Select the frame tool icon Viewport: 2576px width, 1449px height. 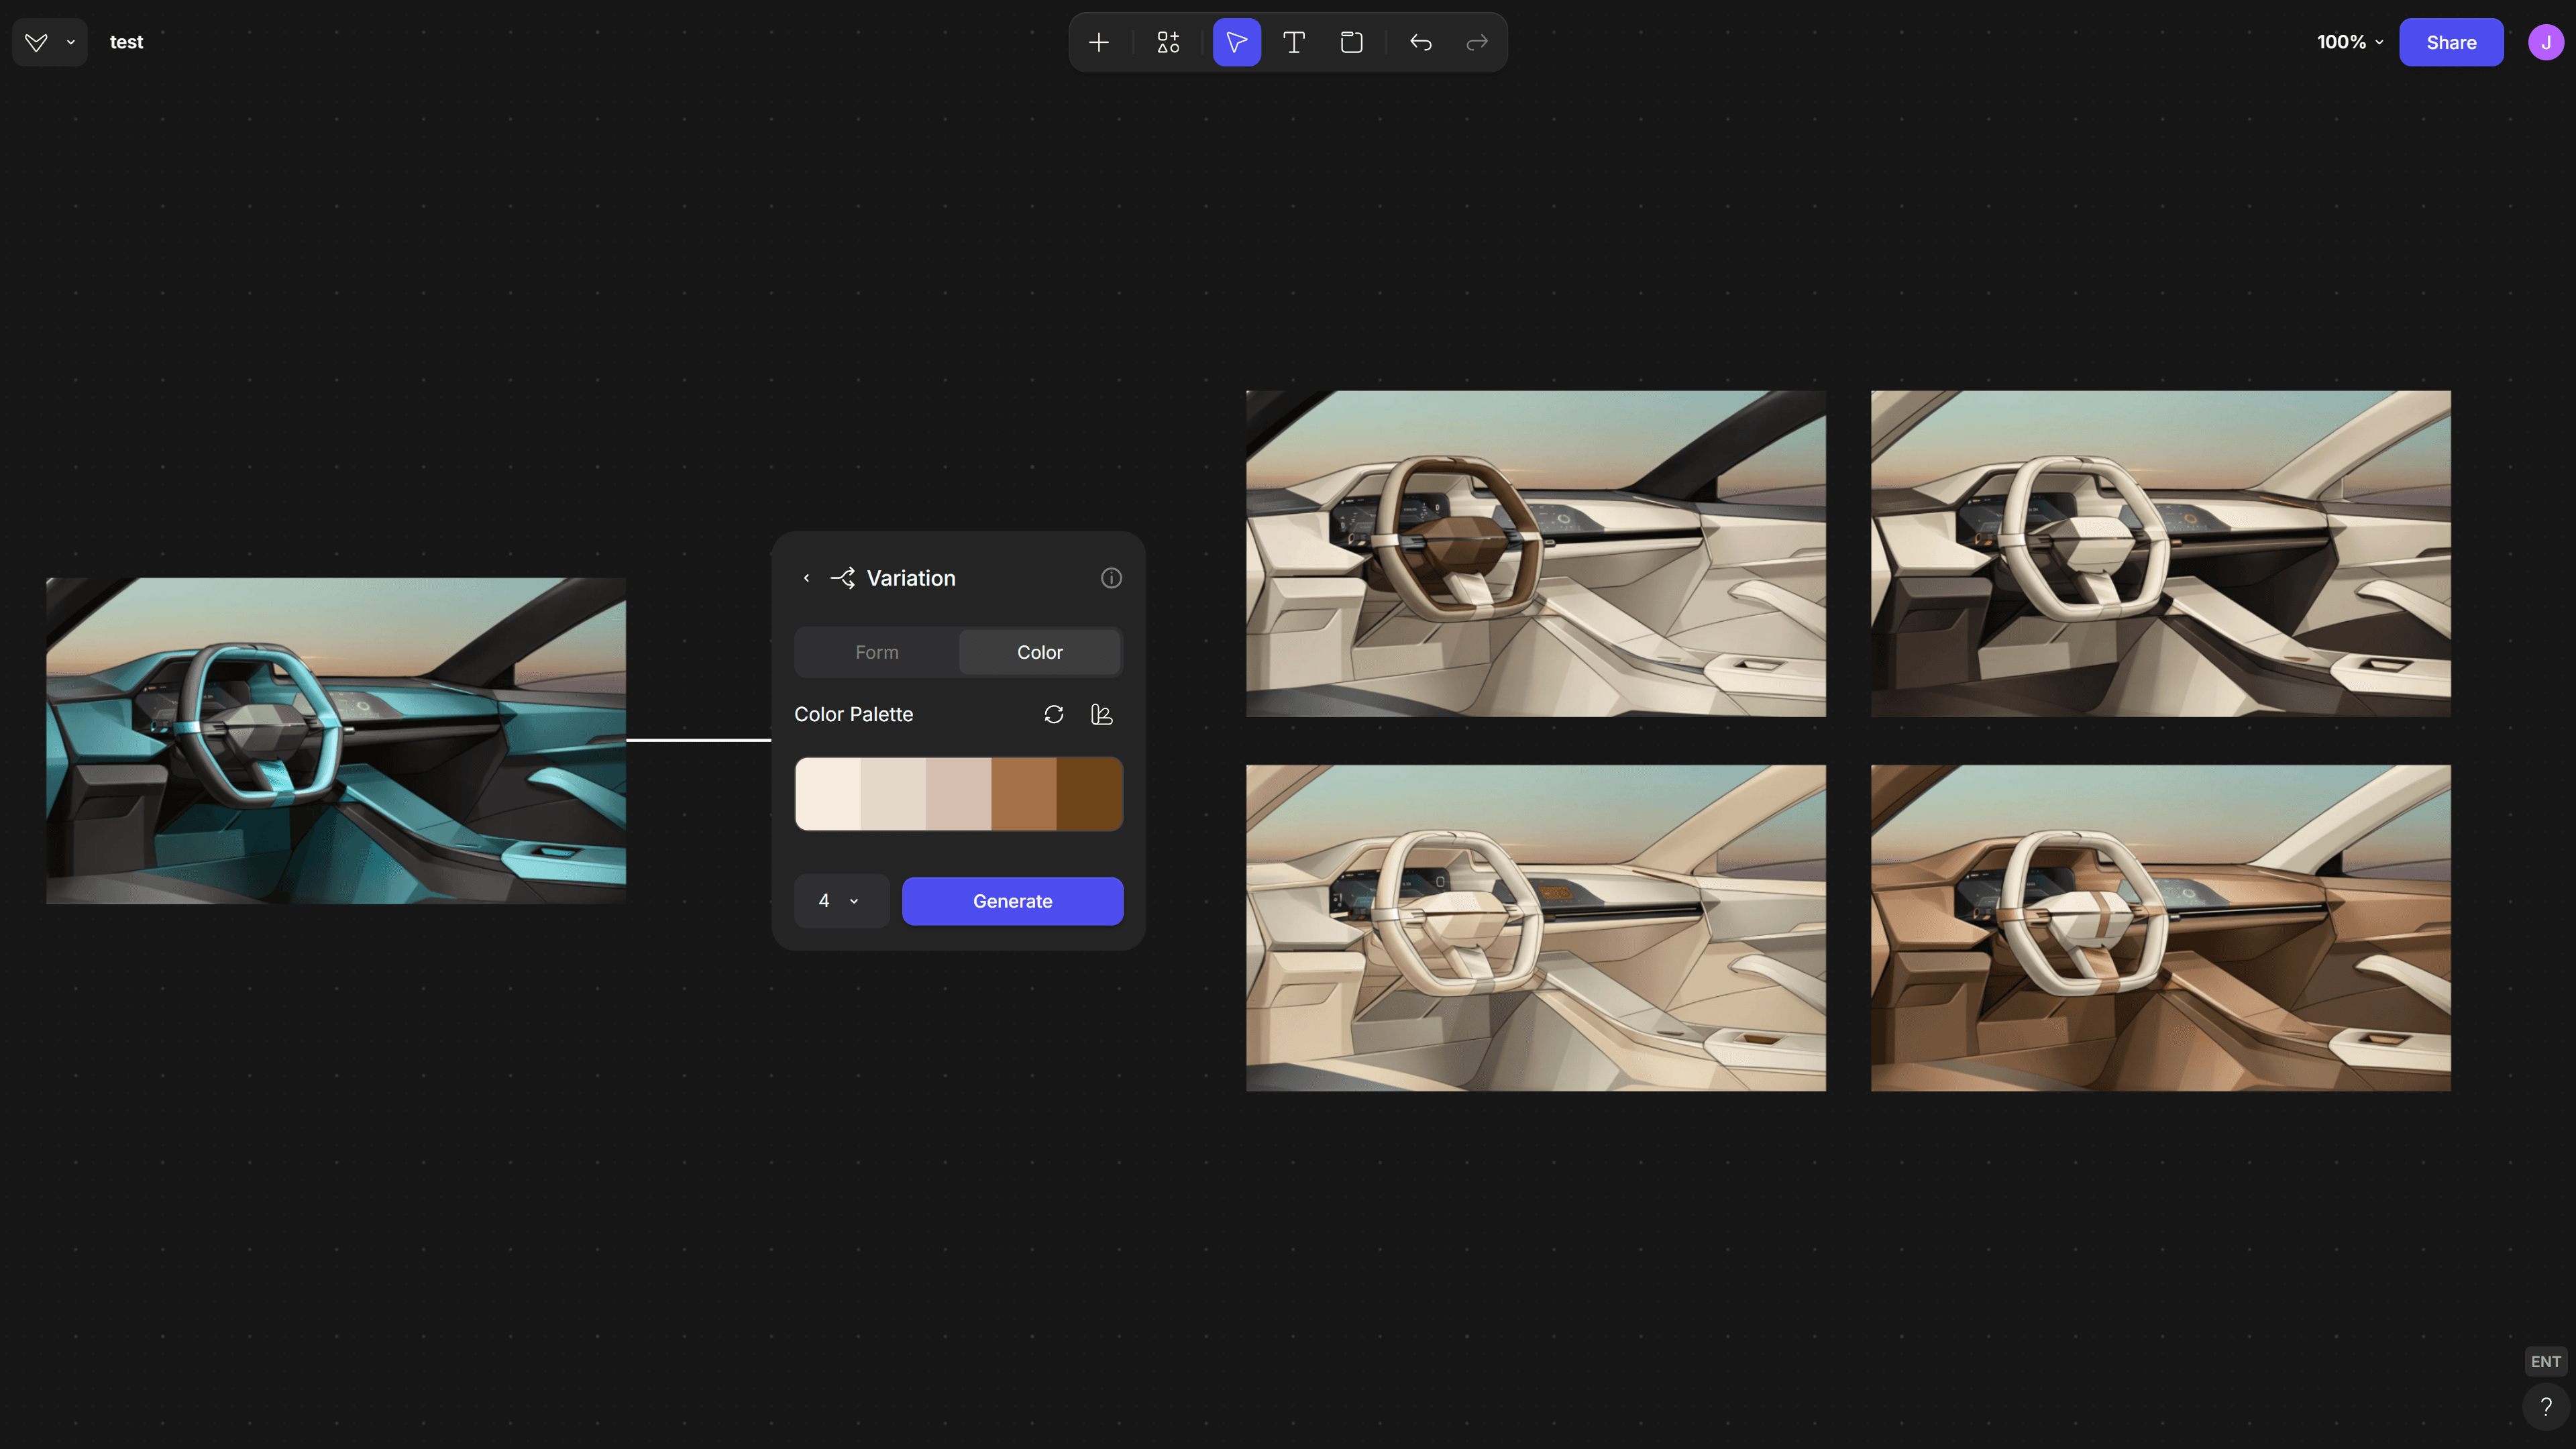[x=1351, y=42]
